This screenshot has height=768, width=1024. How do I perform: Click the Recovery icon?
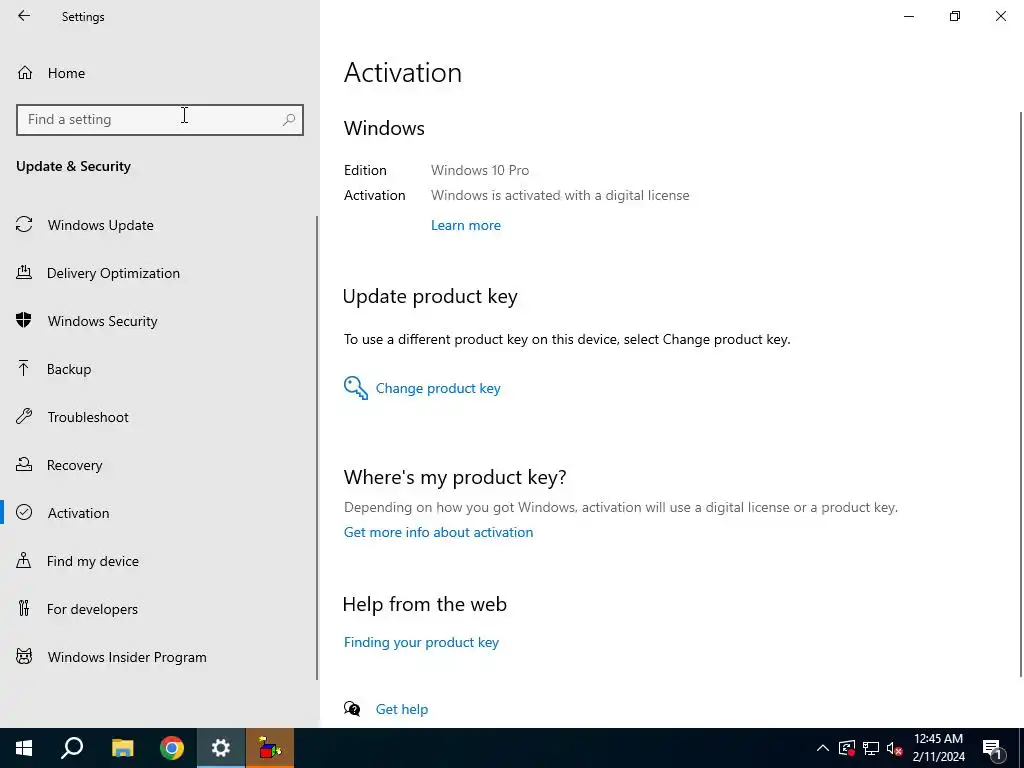click(x=24, y=464)
